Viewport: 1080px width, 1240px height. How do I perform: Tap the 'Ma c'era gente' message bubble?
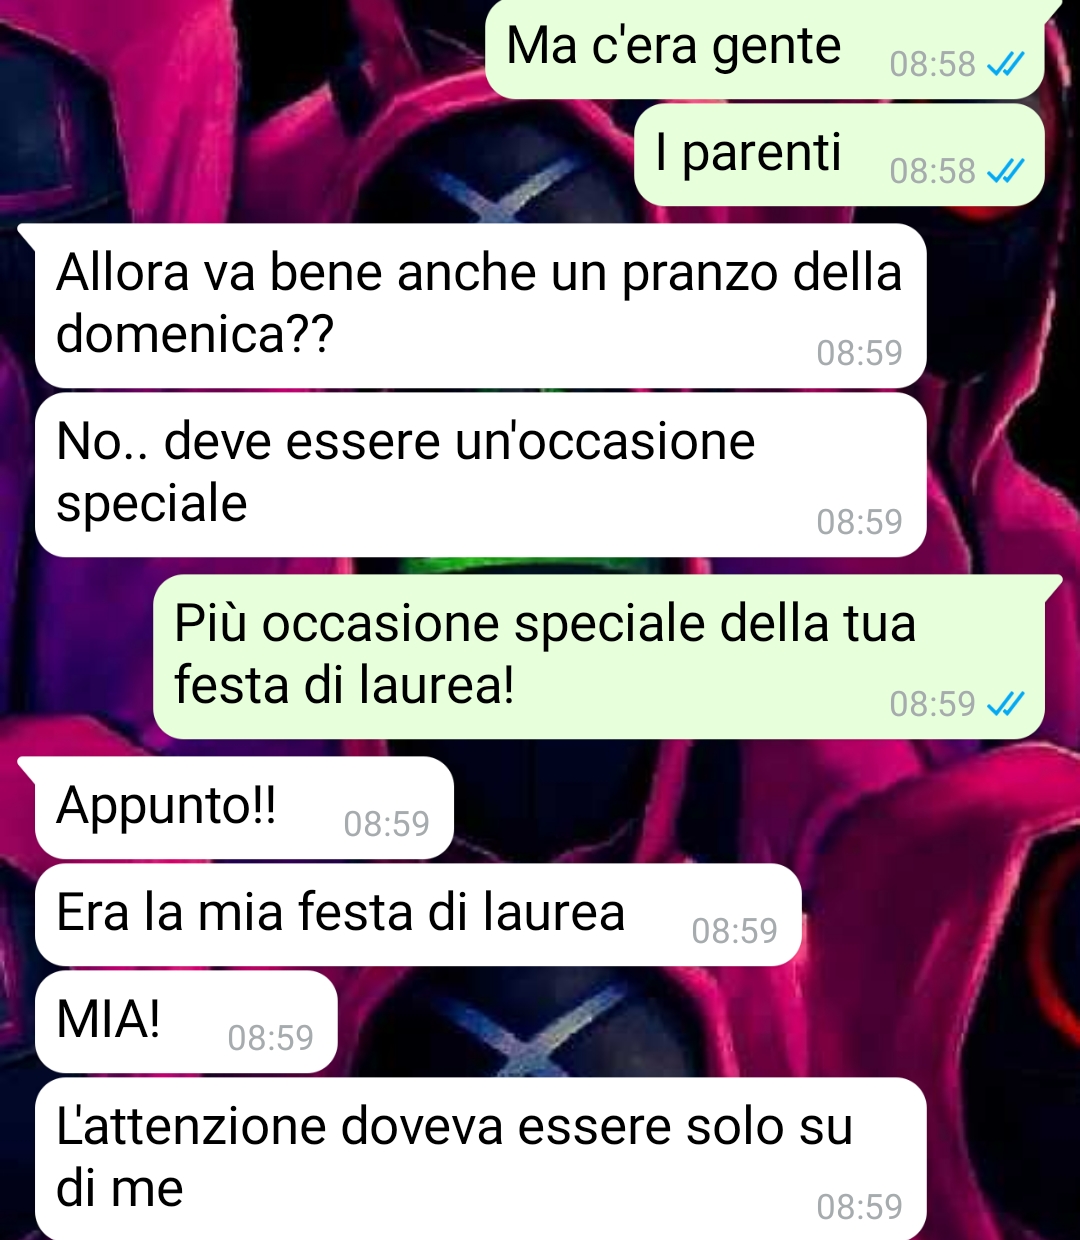coord(765,48)
